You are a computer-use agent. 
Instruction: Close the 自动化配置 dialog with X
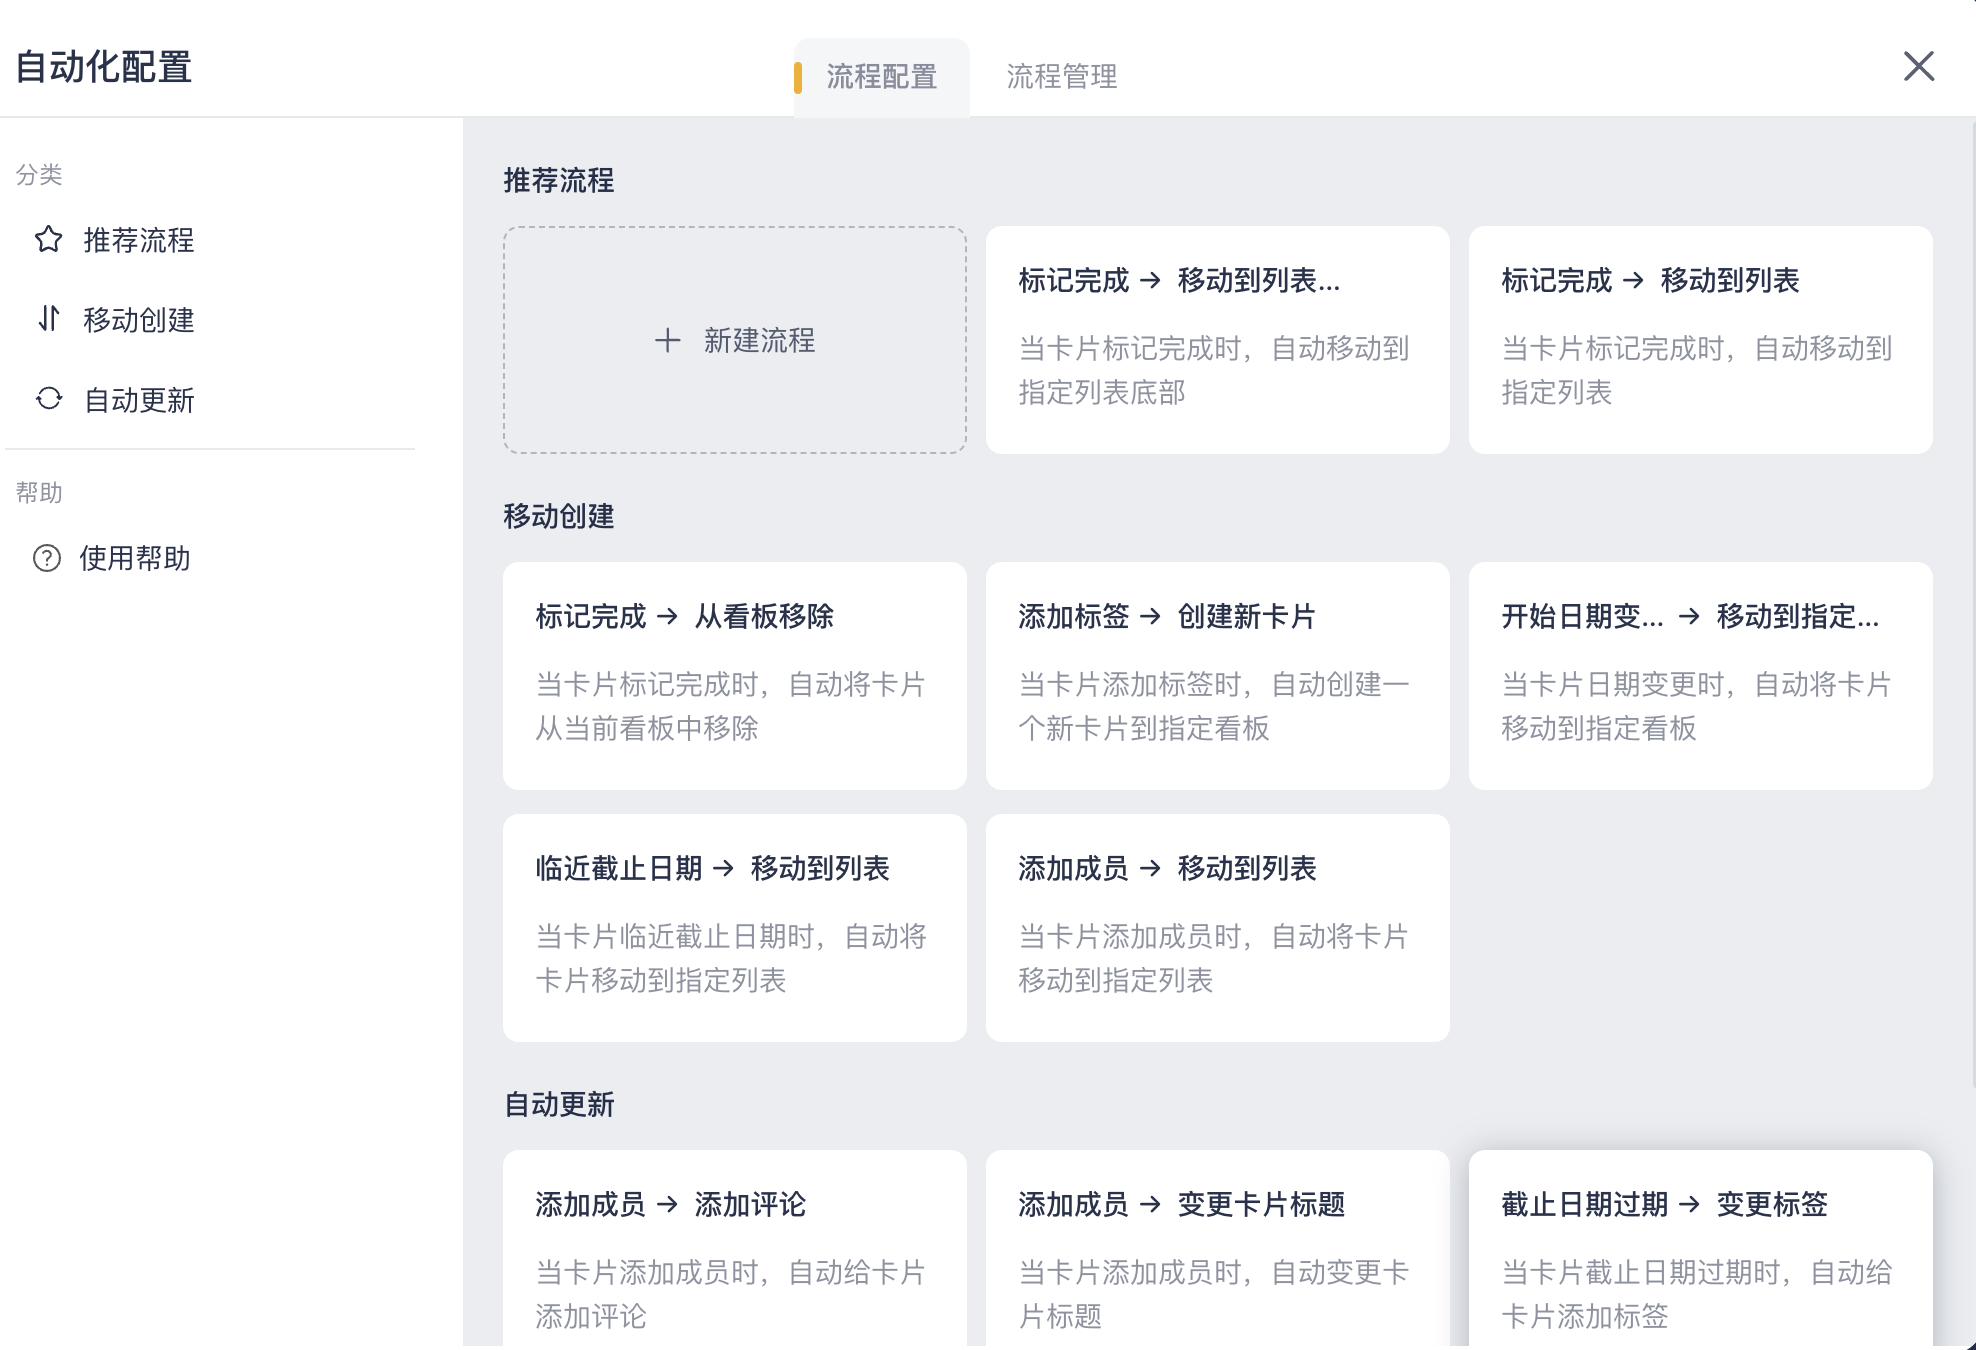1918,67
